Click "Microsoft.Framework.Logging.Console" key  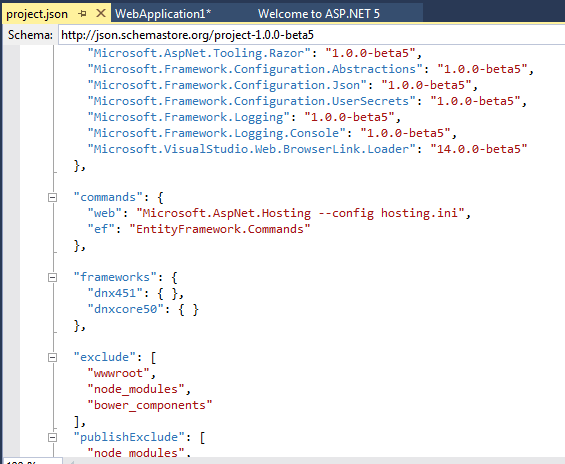click(x=217, y=133)
